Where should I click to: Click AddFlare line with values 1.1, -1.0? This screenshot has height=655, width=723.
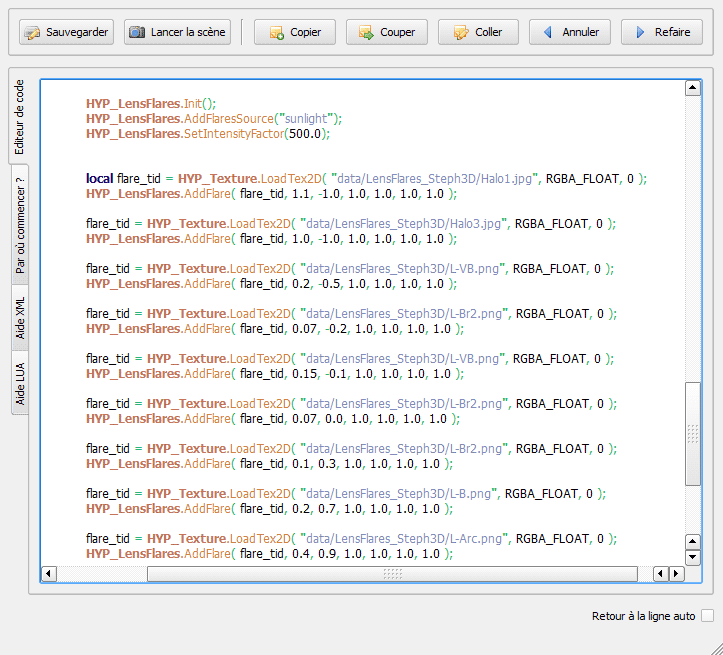(271, 194)
